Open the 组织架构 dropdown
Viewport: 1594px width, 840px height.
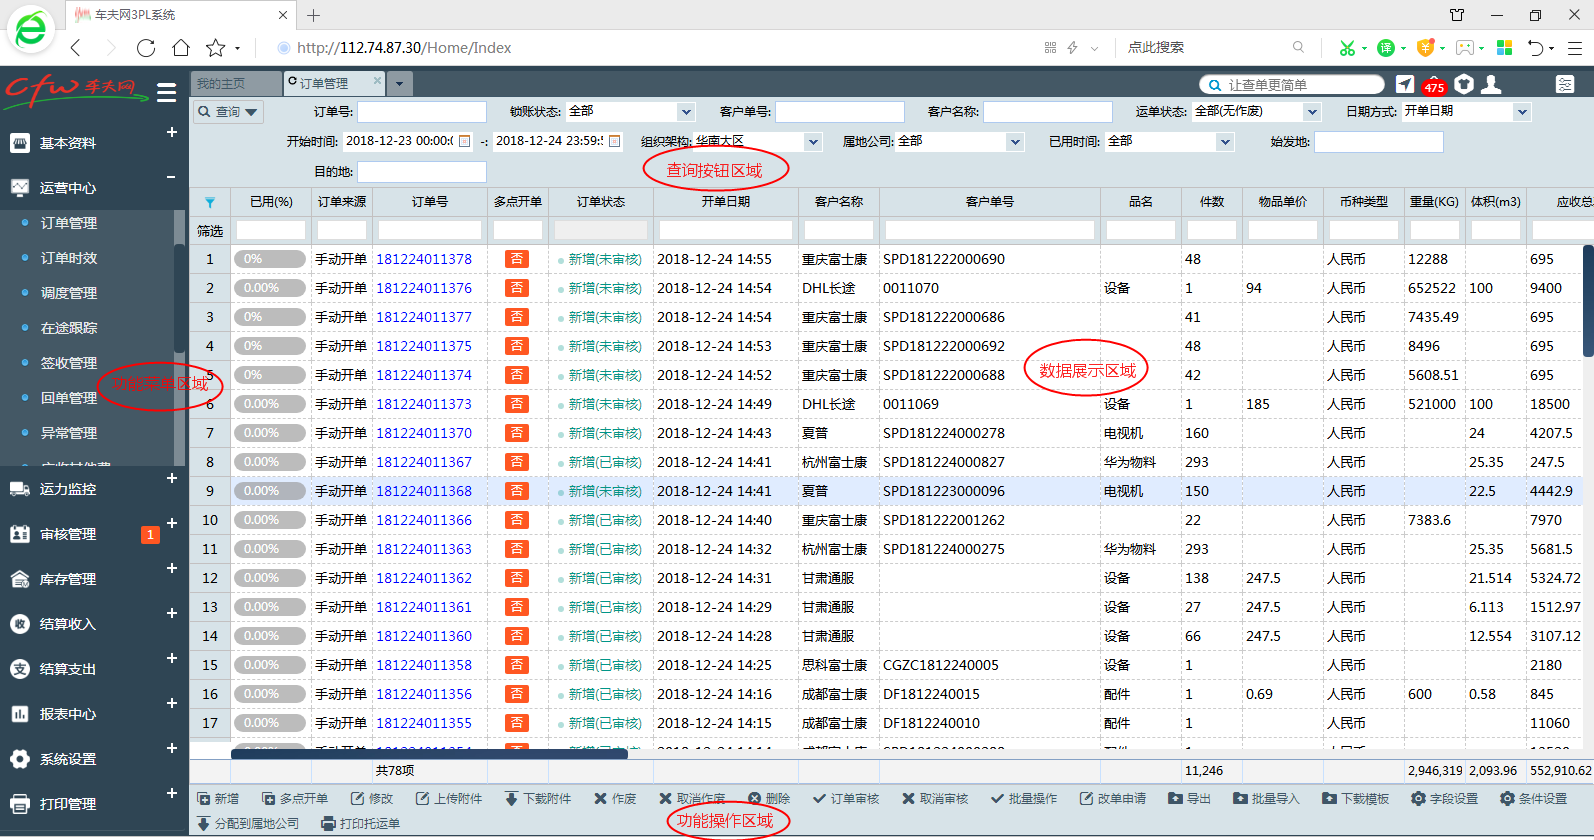(x=813, y=142)
